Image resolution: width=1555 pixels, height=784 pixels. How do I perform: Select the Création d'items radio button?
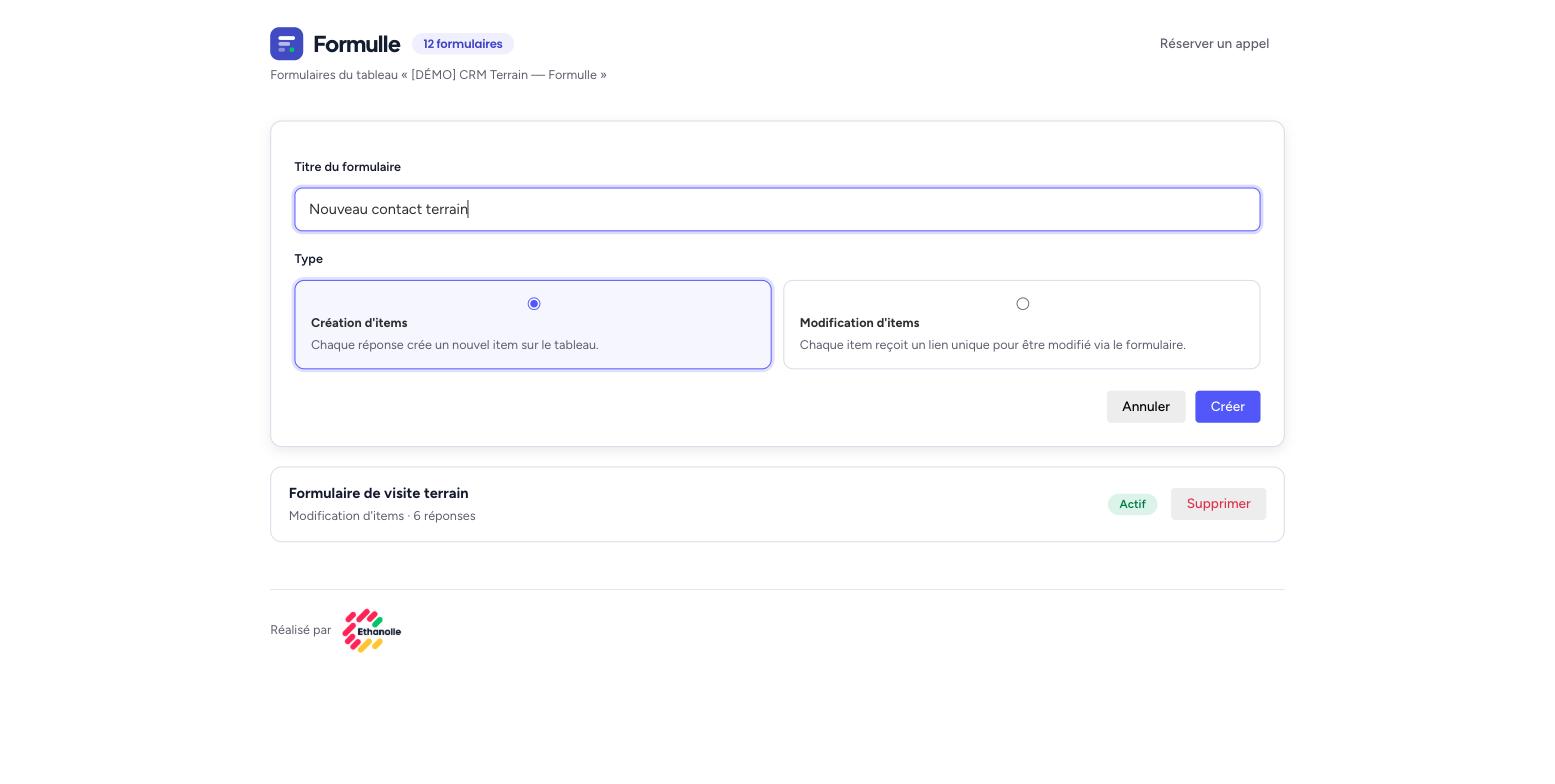(534, 304)
